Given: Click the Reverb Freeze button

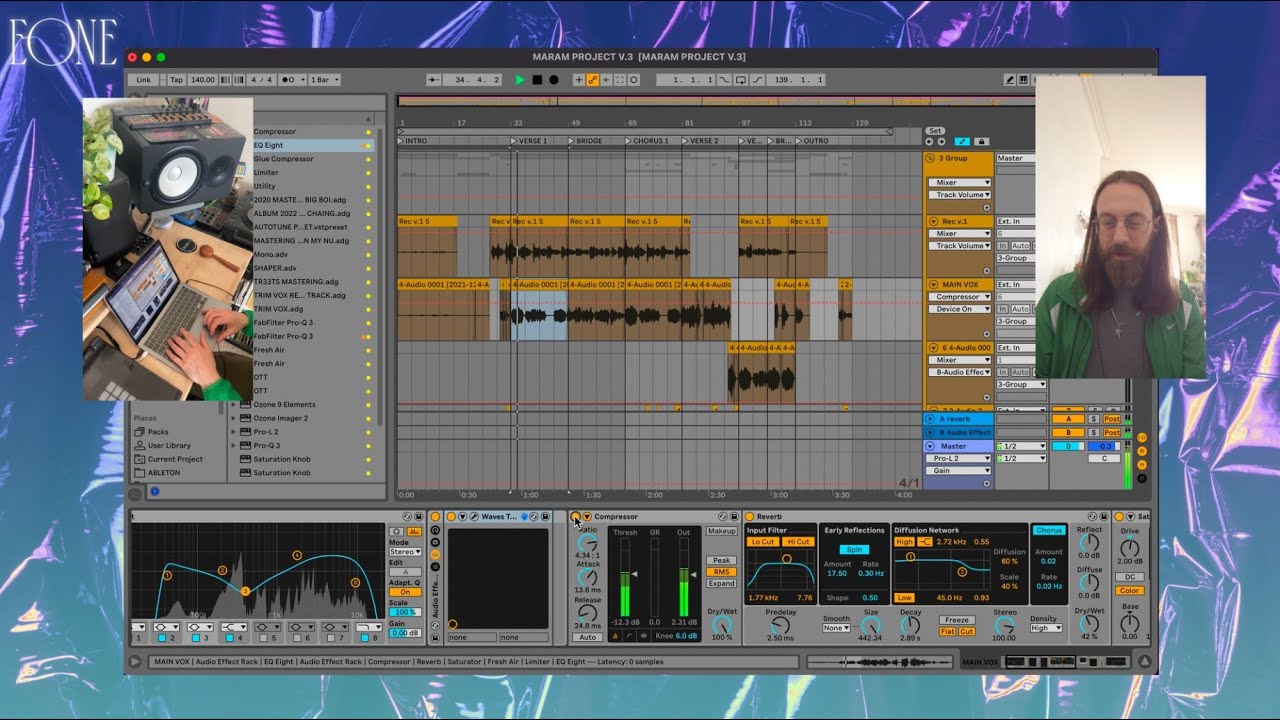Looking at the screenshot, I should coord(957,620).
